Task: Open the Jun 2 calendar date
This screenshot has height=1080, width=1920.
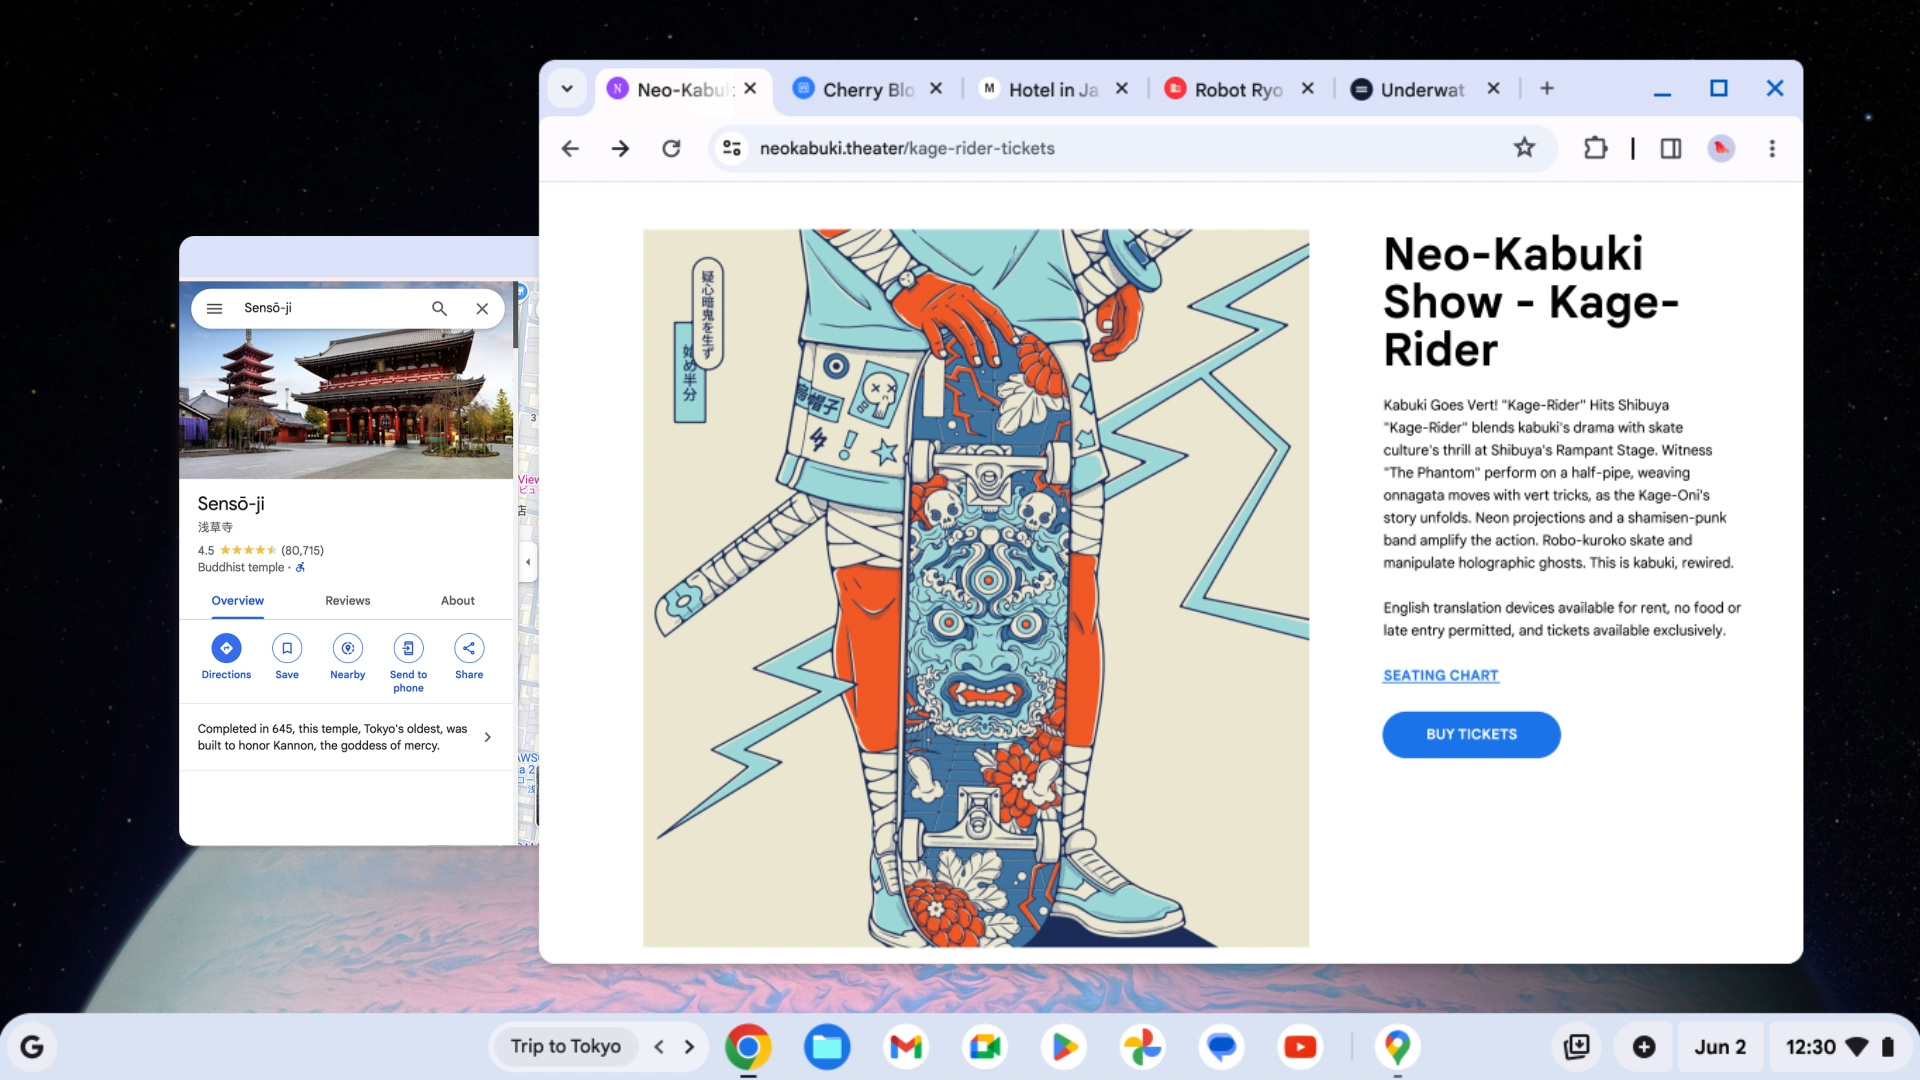Action: (1720, 1047)
